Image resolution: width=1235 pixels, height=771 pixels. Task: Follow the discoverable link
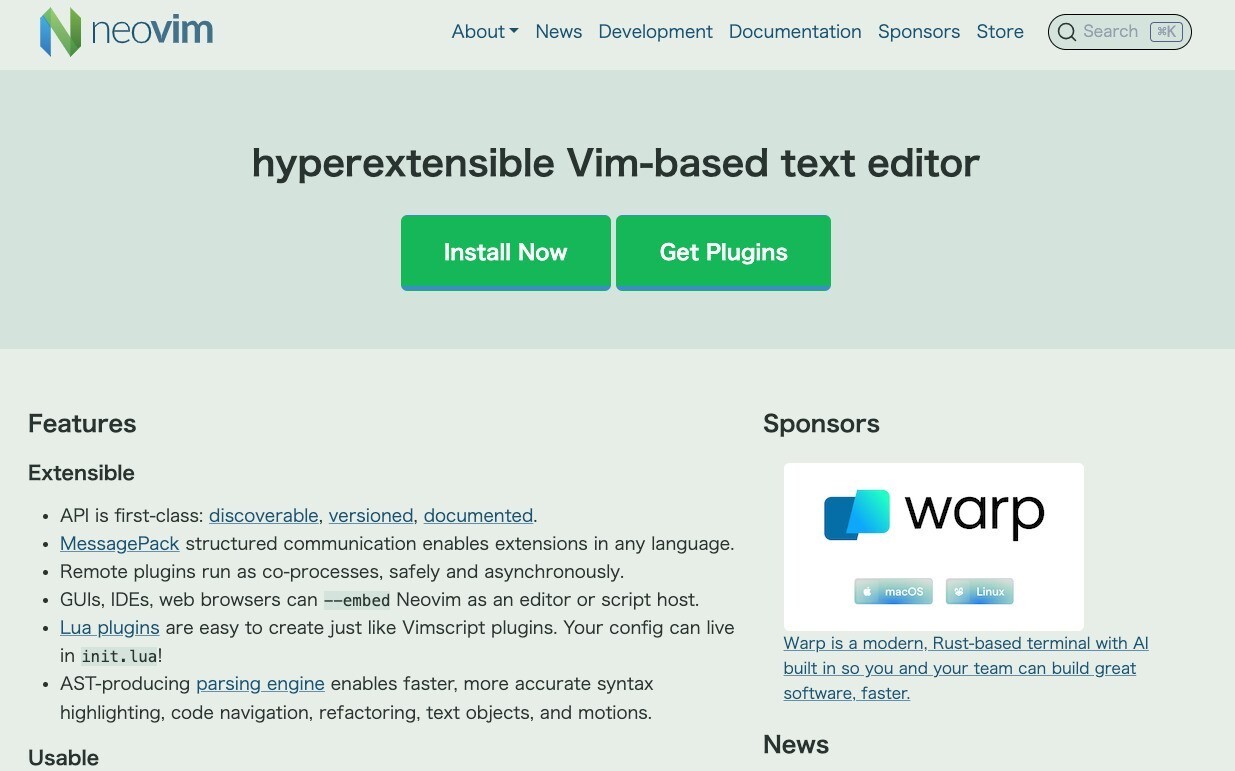click(263, 516)
